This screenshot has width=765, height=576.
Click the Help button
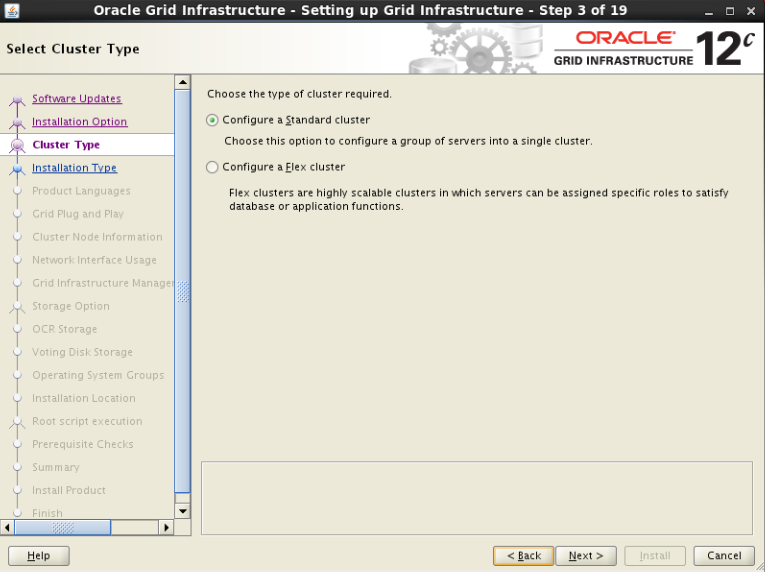tap(39, 556)
